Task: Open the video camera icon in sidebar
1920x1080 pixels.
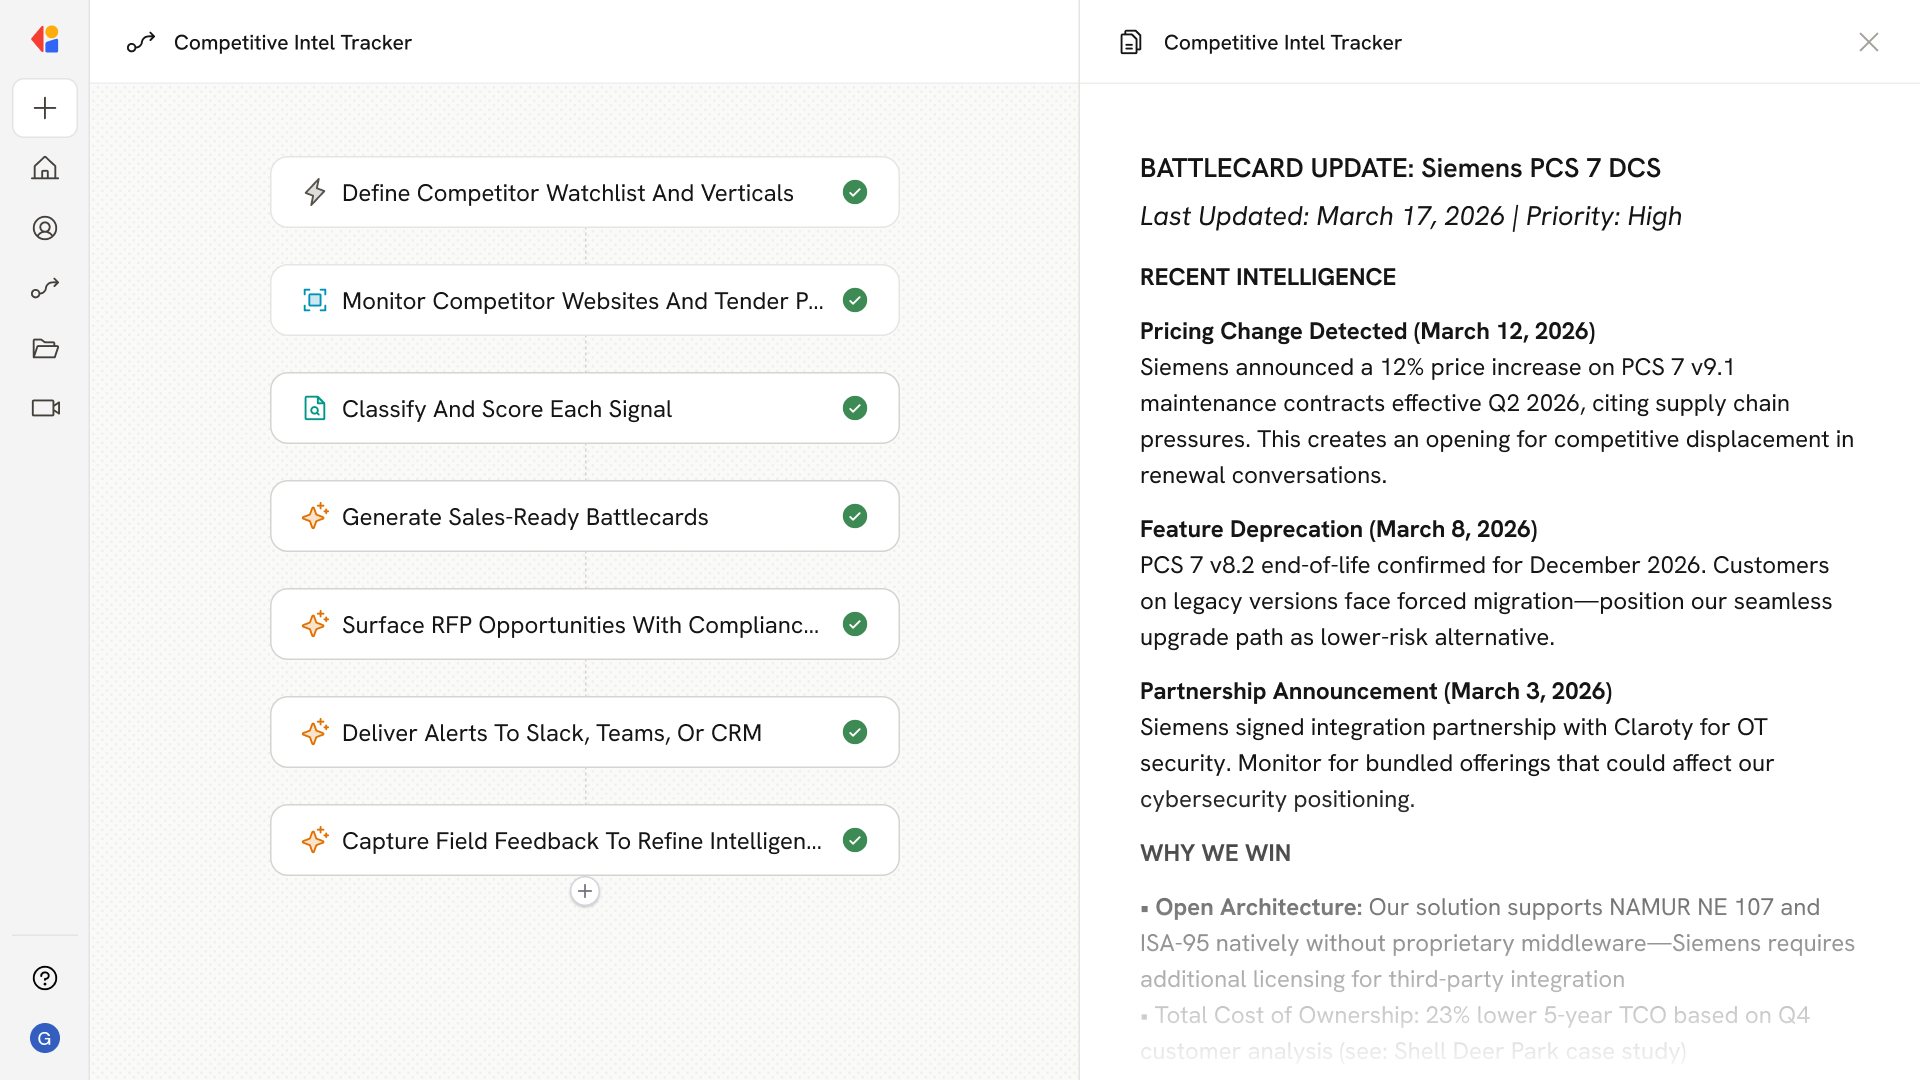Action: click(x=45, y=408)
